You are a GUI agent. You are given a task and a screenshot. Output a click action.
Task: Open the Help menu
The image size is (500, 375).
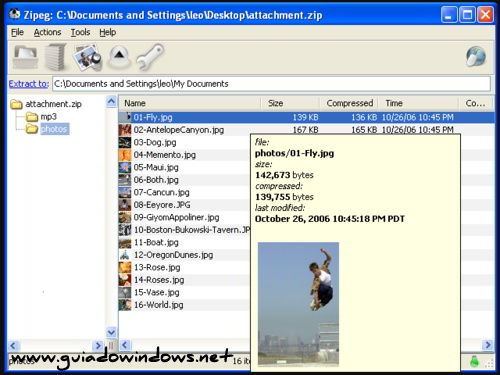108,32
